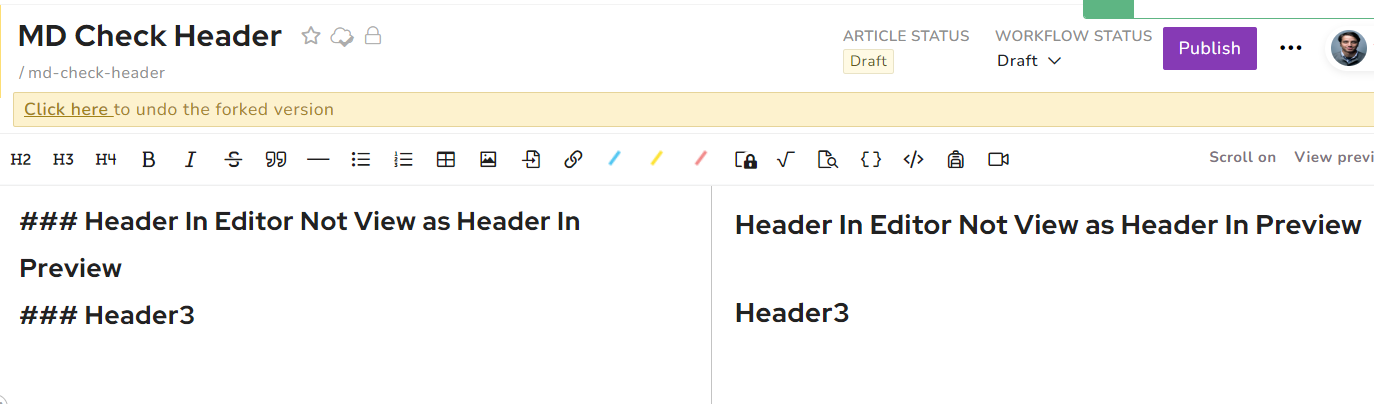Insert a numbered list
Viewport: 1374px width, 404px height.
pyautogui.click(x=403, y=159)
